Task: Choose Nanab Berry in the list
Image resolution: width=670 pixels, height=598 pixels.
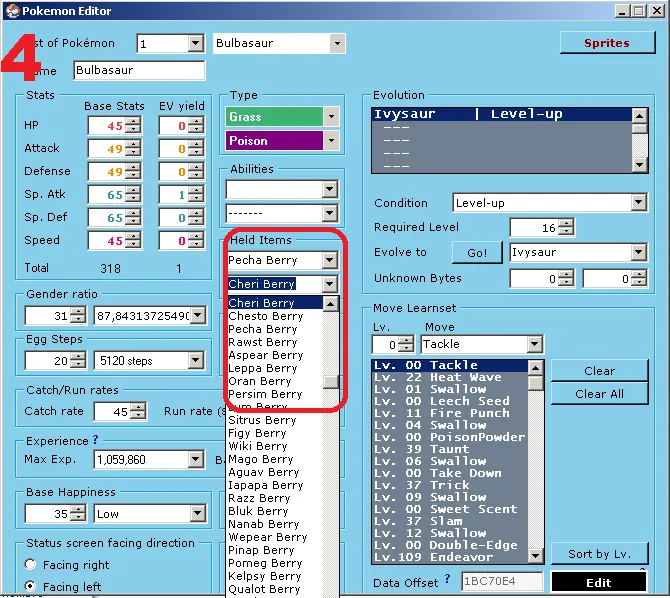Action: click(275, 524)
